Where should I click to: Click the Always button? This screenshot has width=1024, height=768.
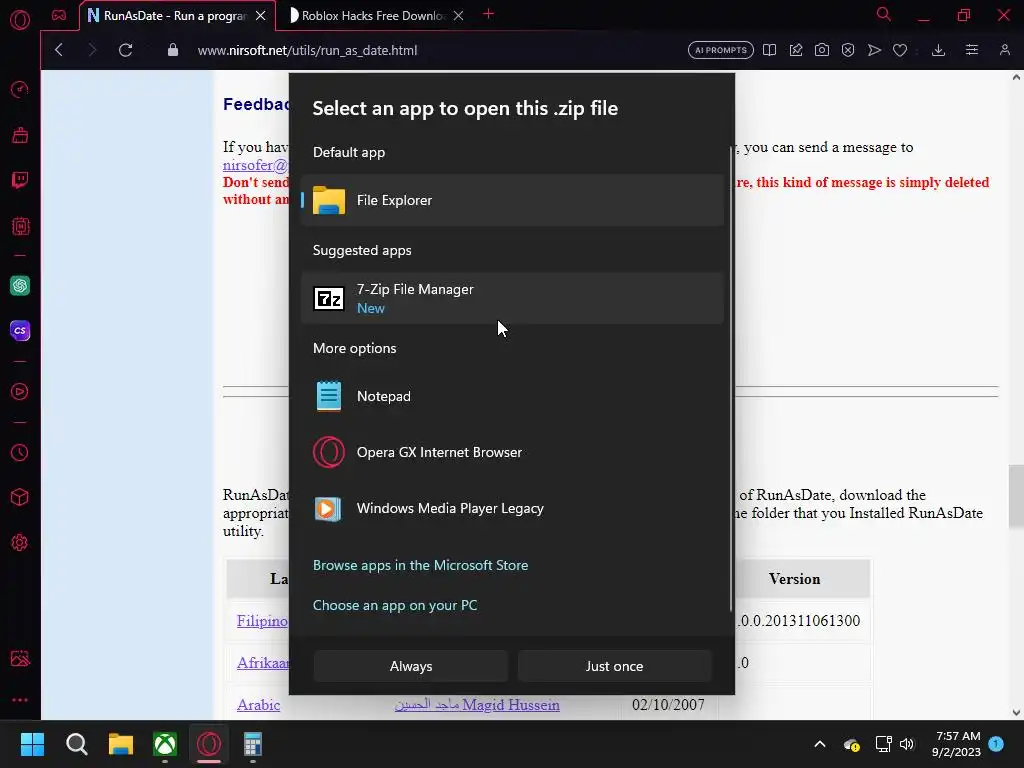pyautogui.click(x=411, y=666)
